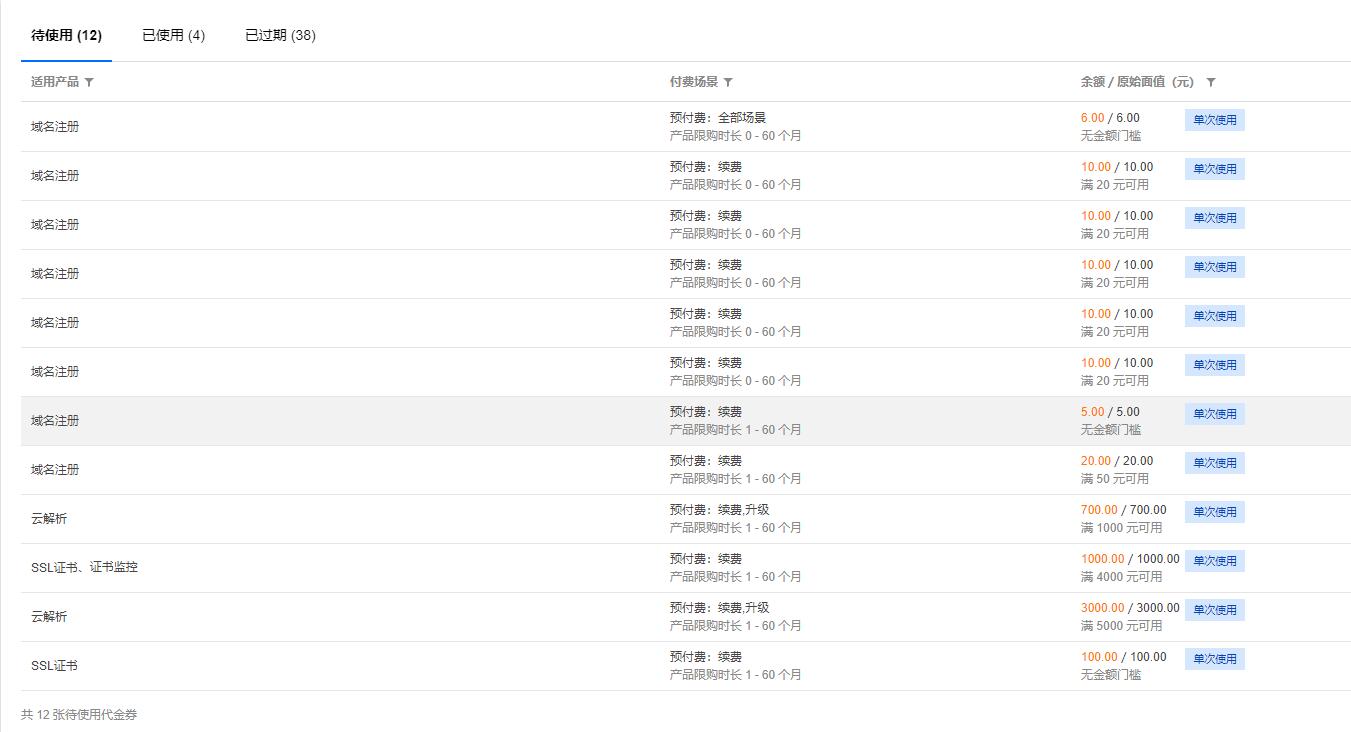The width and height of the screenshot is (1351, 732).
Task: Switch to the 已使用 (4) tab
Action: [x=173, y=36]
